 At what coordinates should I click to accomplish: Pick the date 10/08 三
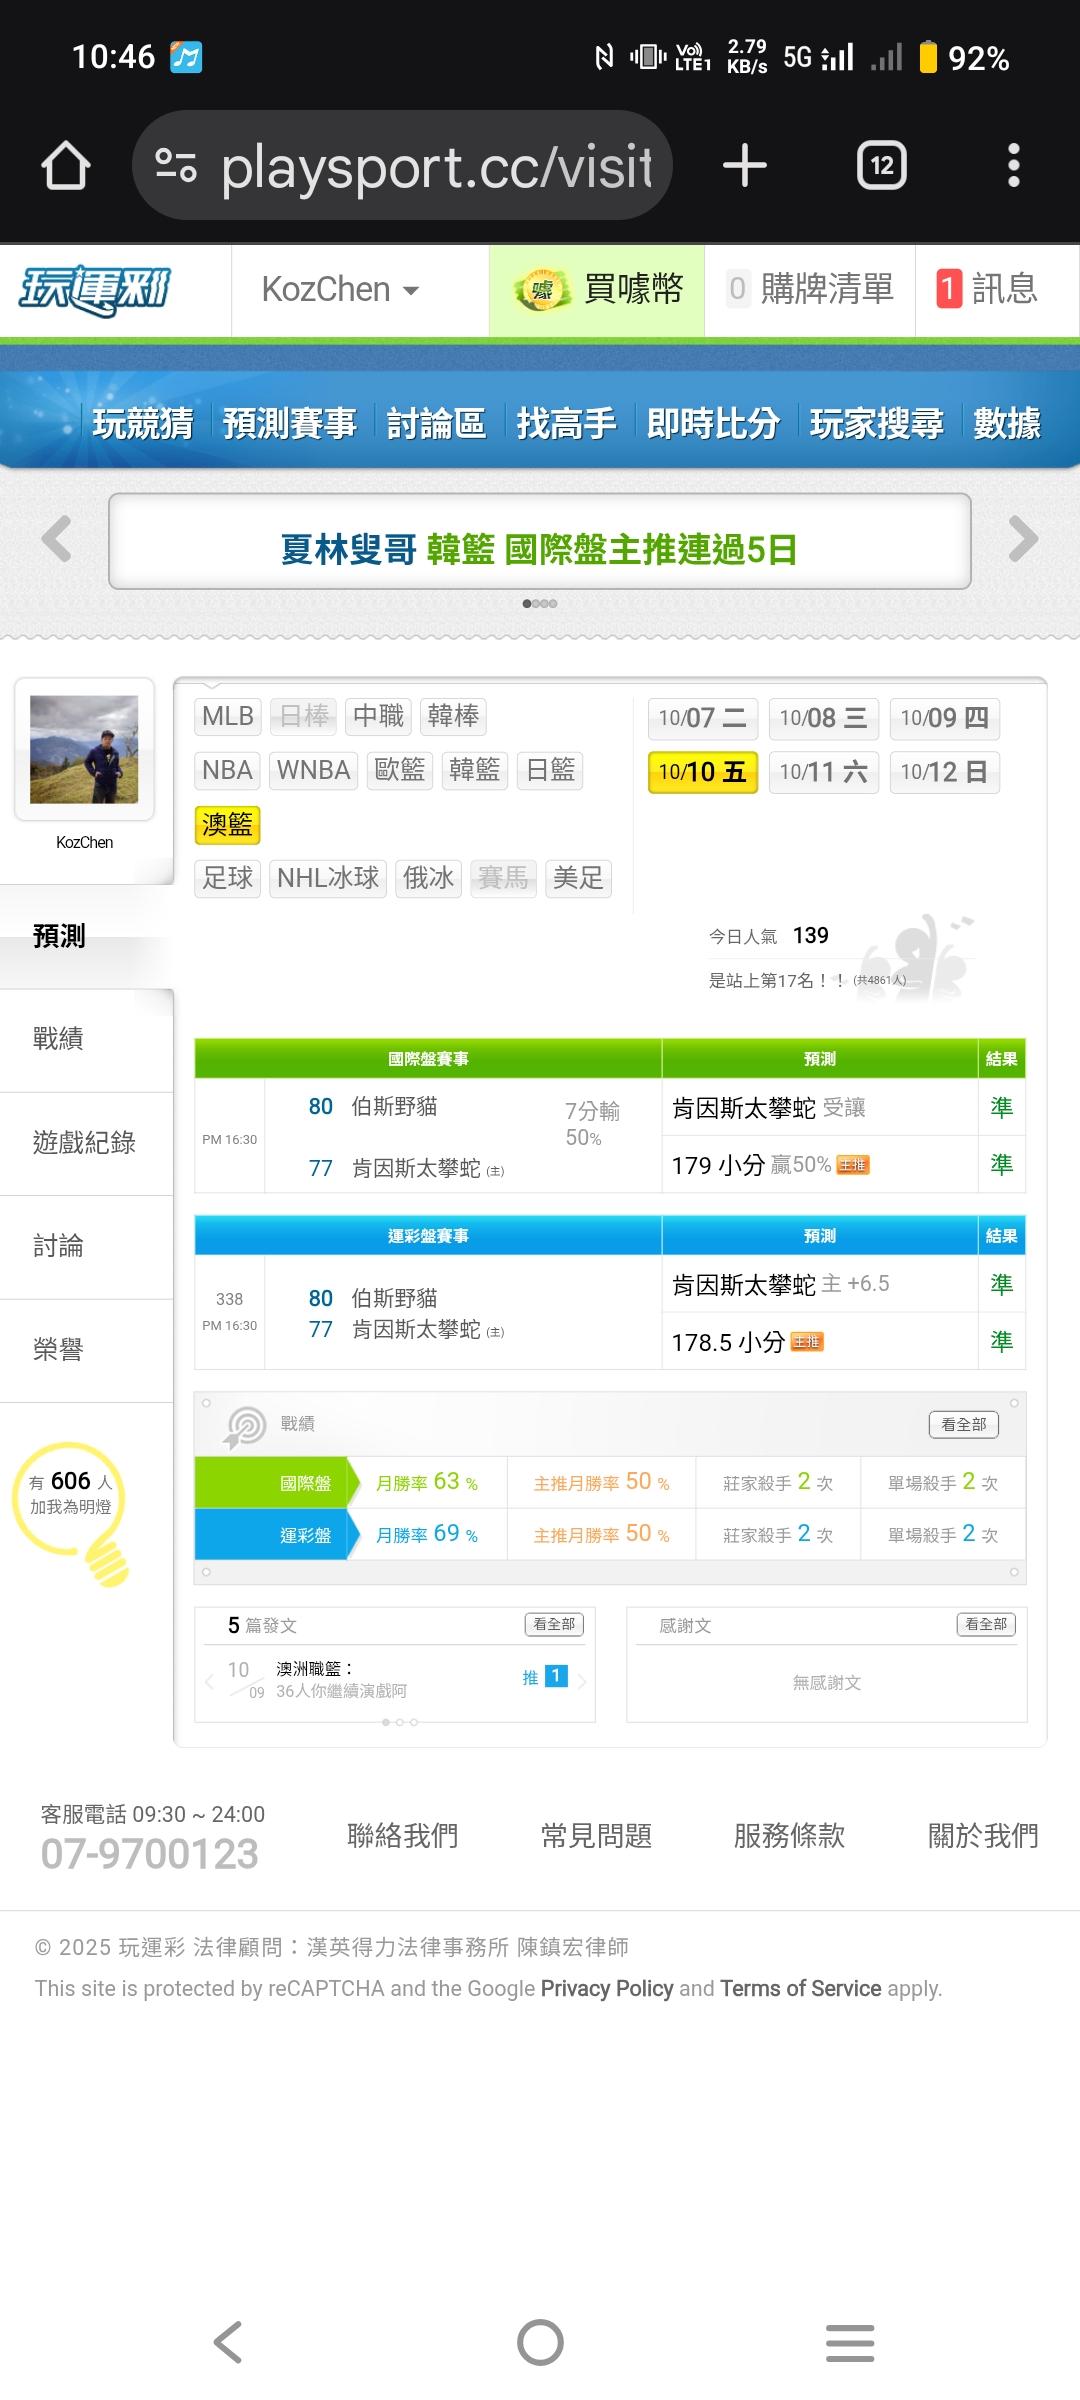tap(824, 718)
